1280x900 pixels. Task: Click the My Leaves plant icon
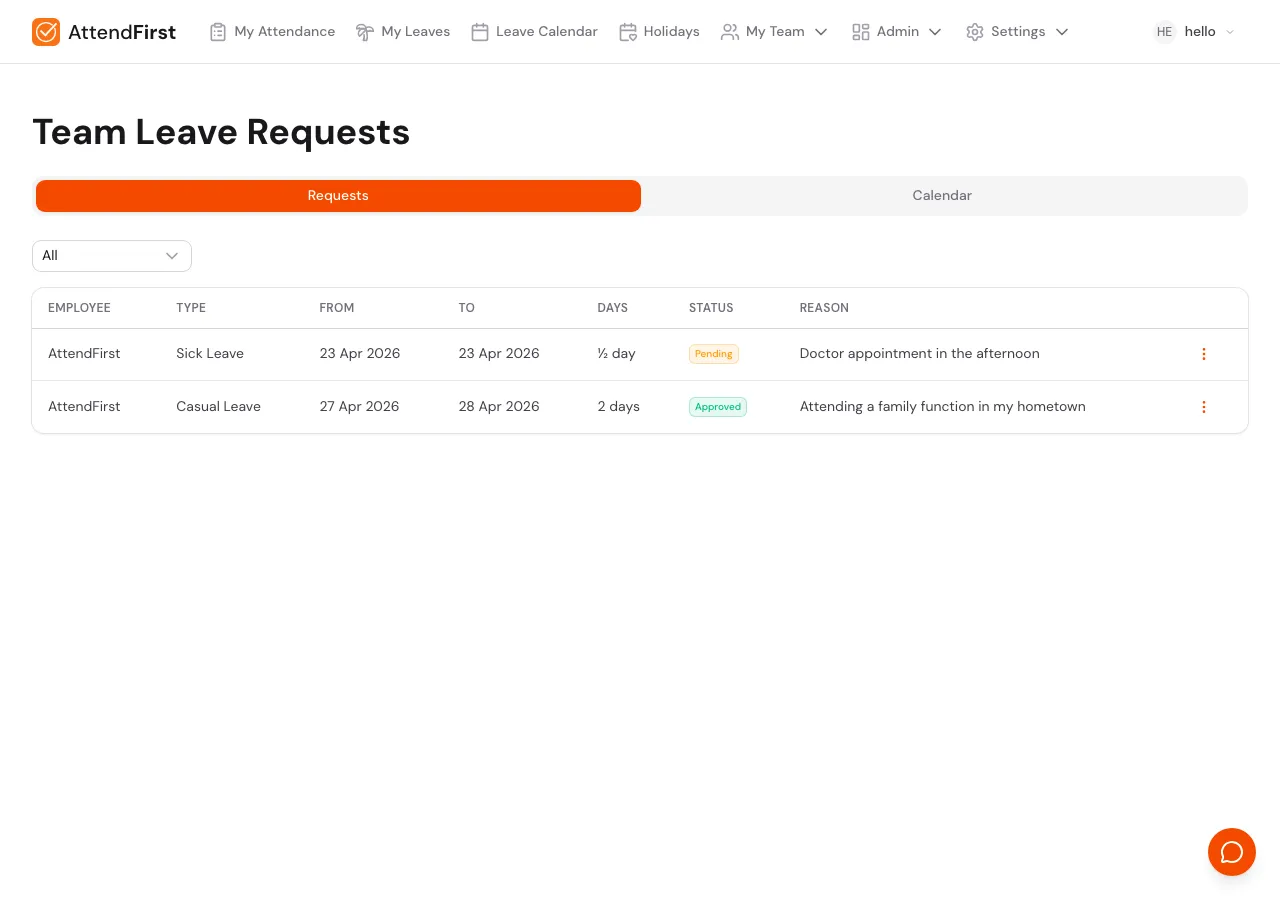pos(365,31)
